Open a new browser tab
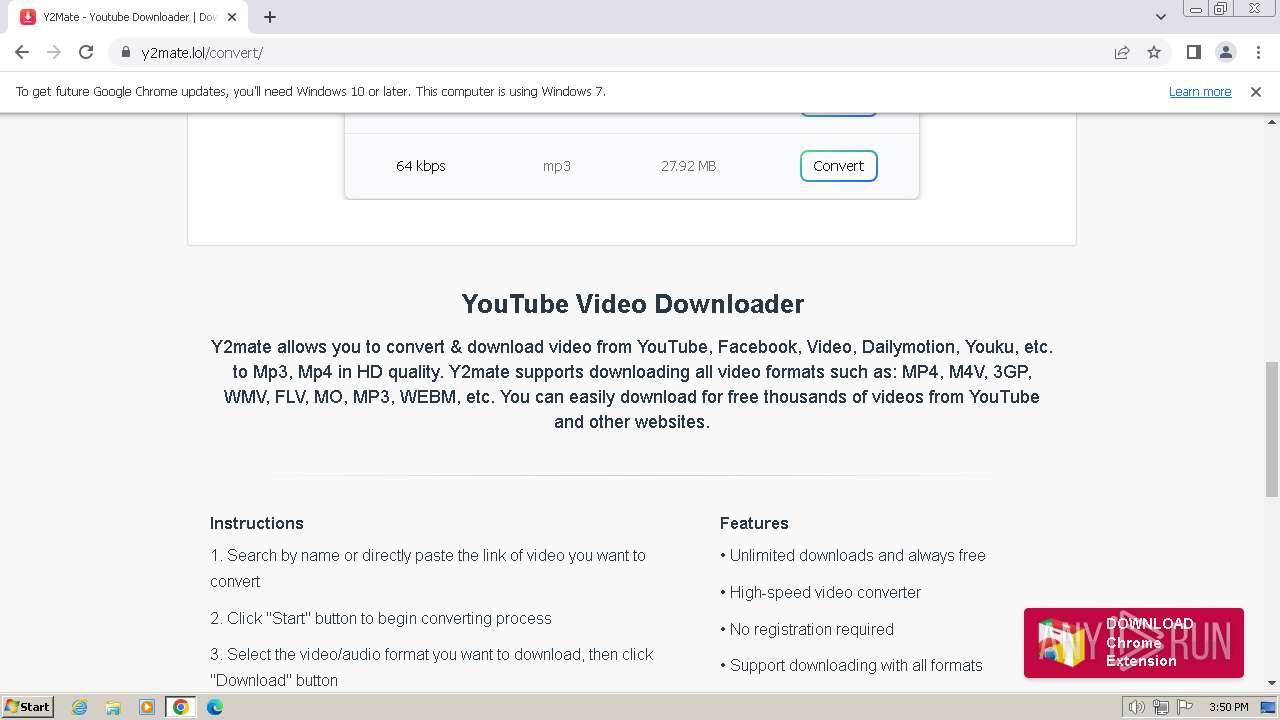Image resolution: width=1280 pixels, height=720 pixels. click(x=270, y=17)
